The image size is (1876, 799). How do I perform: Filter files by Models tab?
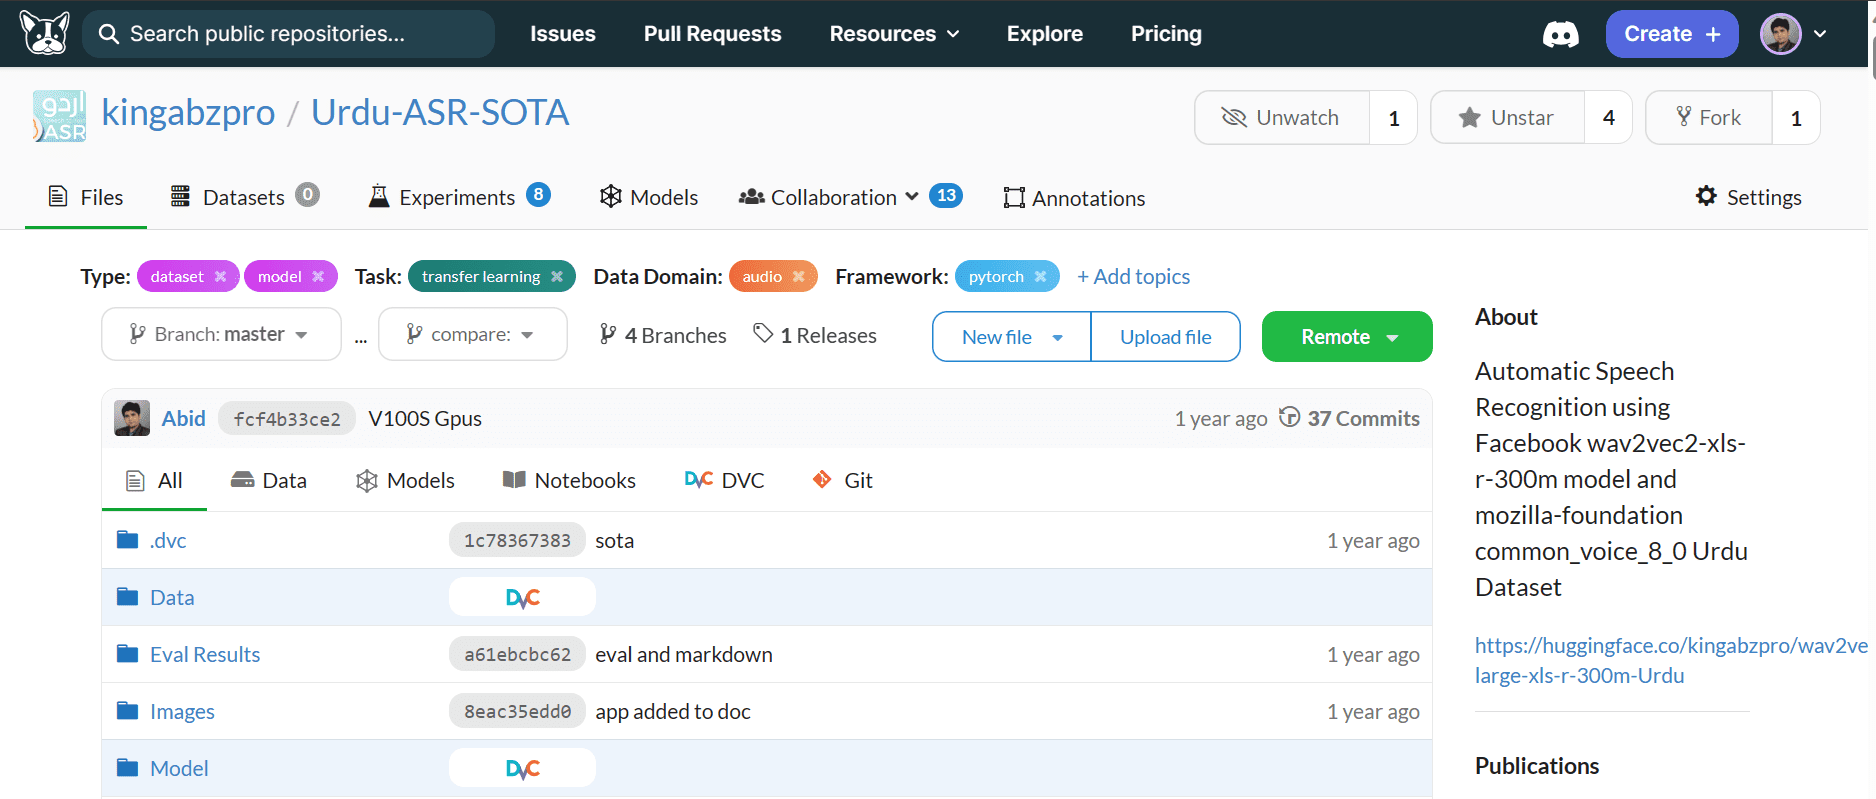[x=405, y=480]
